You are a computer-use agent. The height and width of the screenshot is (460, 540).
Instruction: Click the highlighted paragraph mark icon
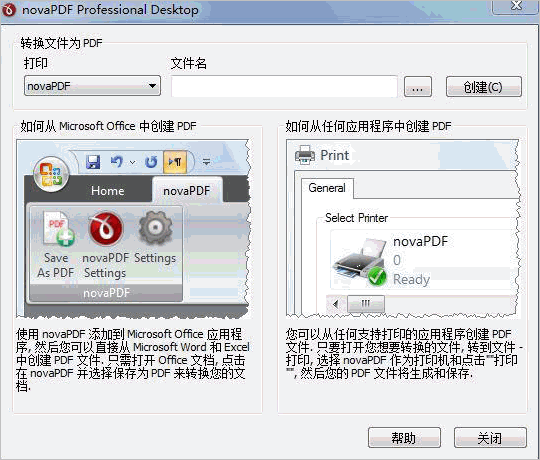coord(175,161)
